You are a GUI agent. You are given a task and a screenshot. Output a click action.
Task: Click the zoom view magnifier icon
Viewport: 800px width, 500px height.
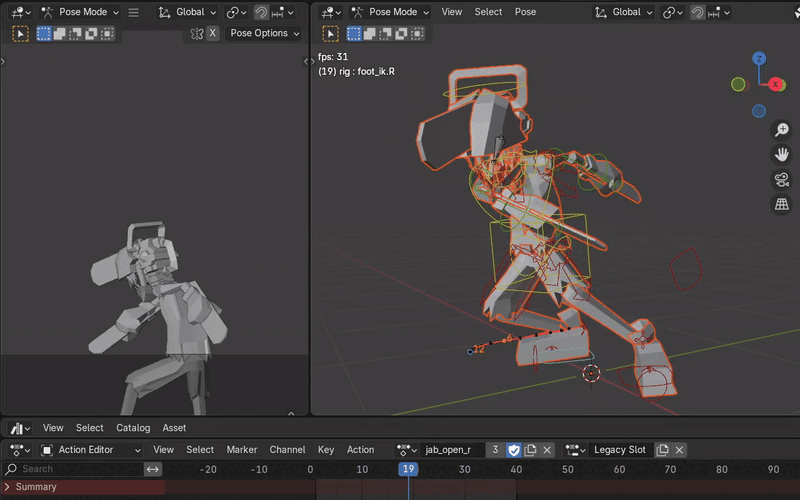point(782,131)
